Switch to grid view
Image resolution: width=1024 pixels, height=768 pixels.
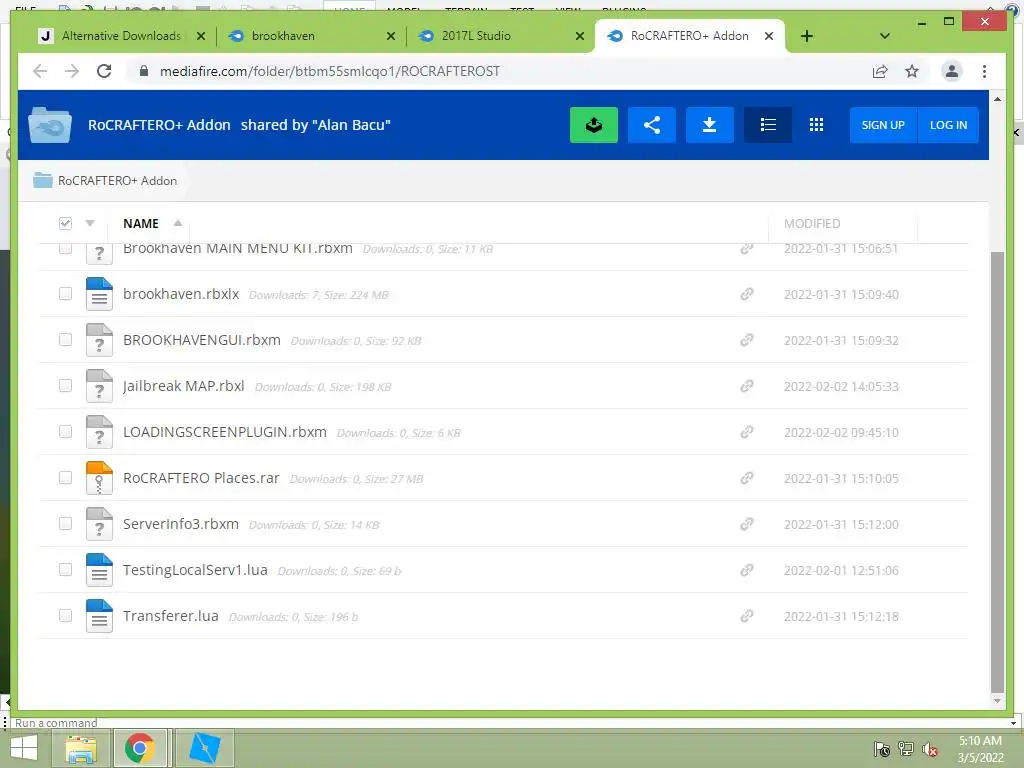click(816, 125)
